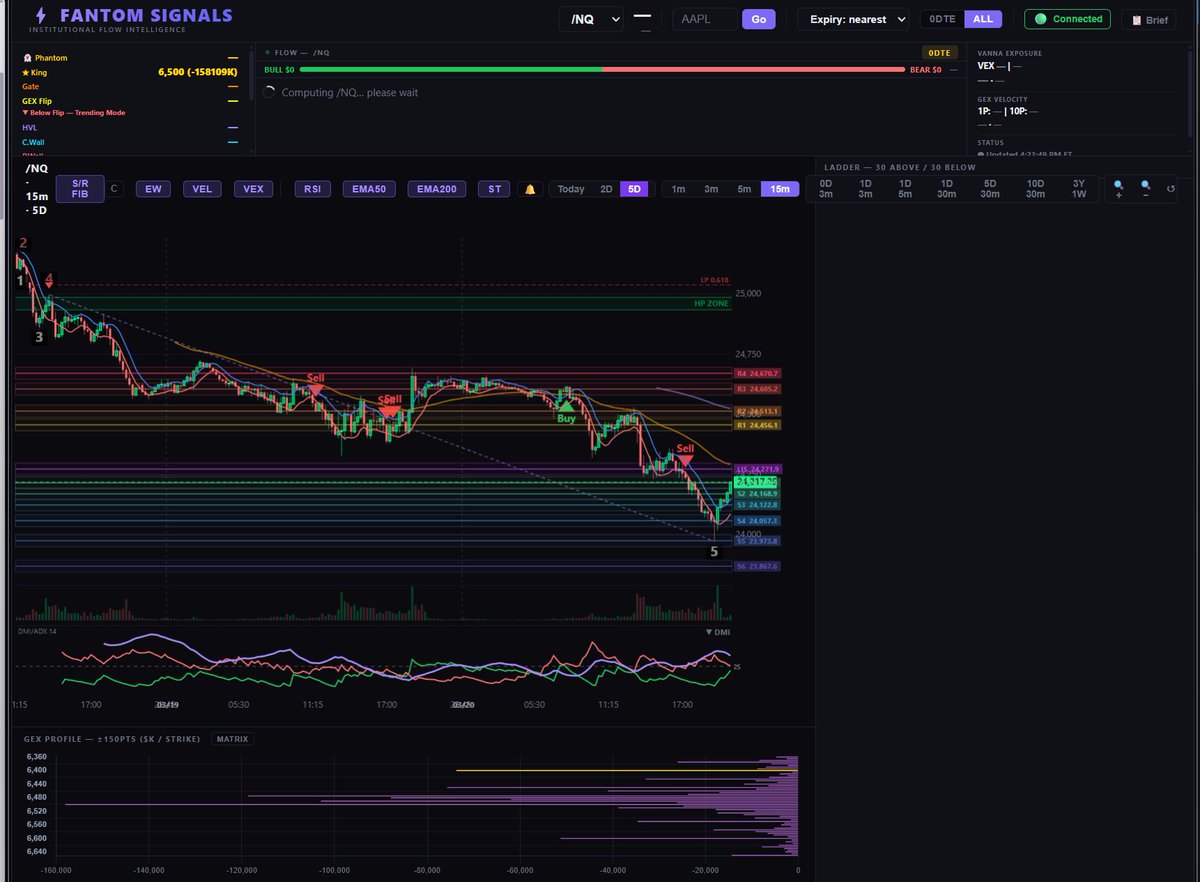1200x882 pixels.
Task: Click the S6 23,867.6 support label
Action: coord(757,566)
